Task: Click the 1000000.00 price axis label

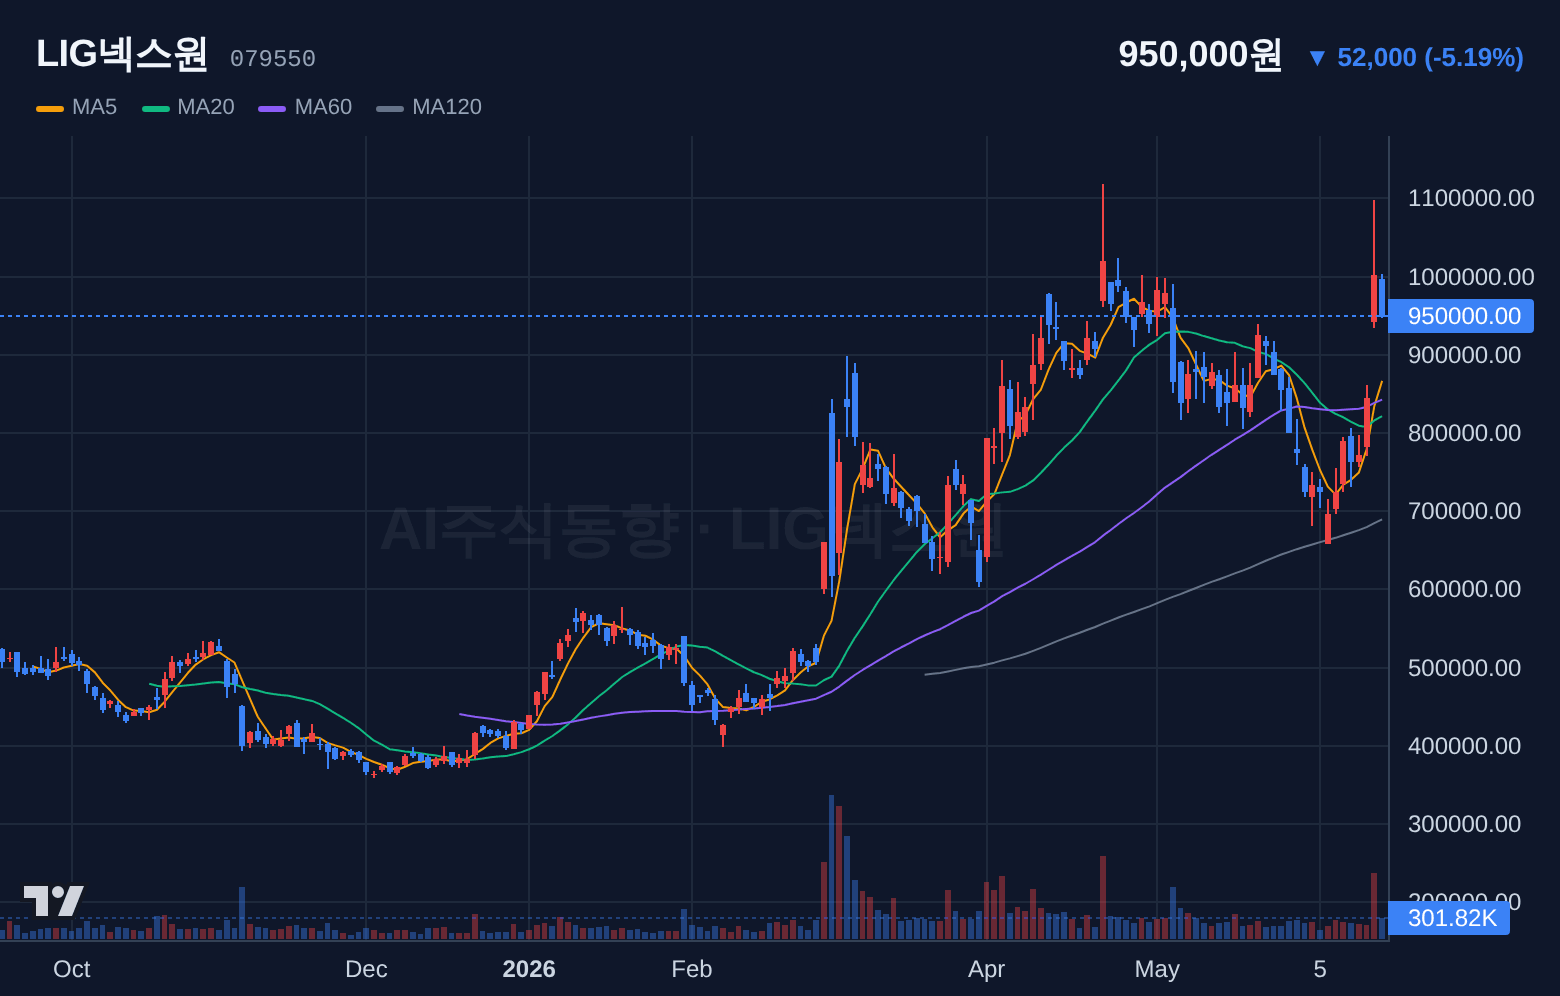Action: (x=1471, y=277)
